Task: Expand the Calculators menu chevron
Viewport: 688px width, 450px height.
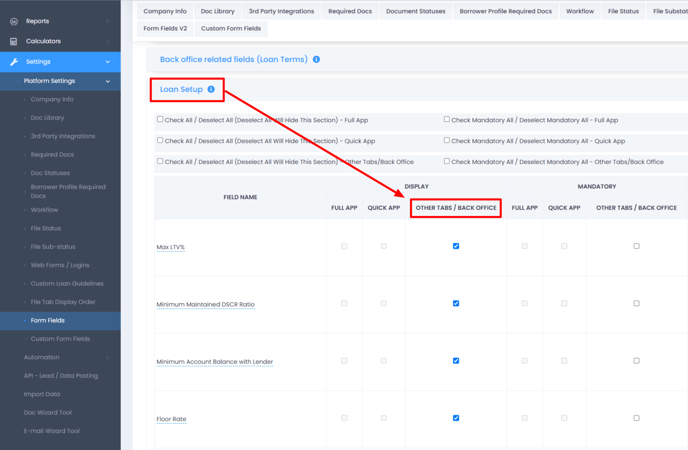Action: click(x=108, y=41)
